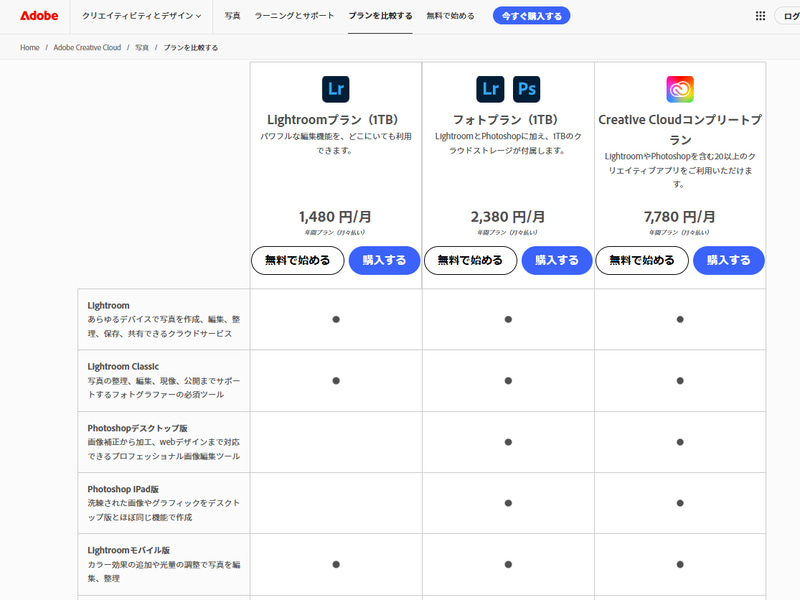Screen dimensions: 800x600
Task: Start free trial under フォトプラン（1TB）
Action: [x=470, y=260]
